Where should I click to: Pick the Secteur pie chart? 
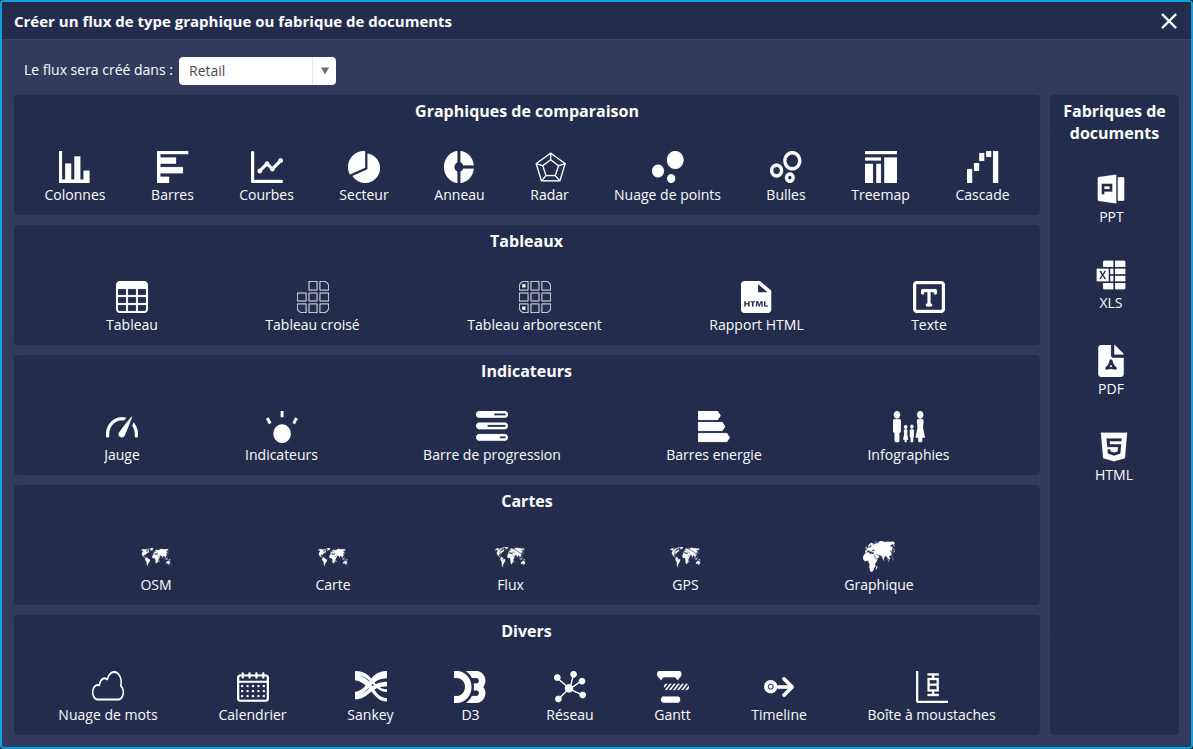tap(364, 176)
